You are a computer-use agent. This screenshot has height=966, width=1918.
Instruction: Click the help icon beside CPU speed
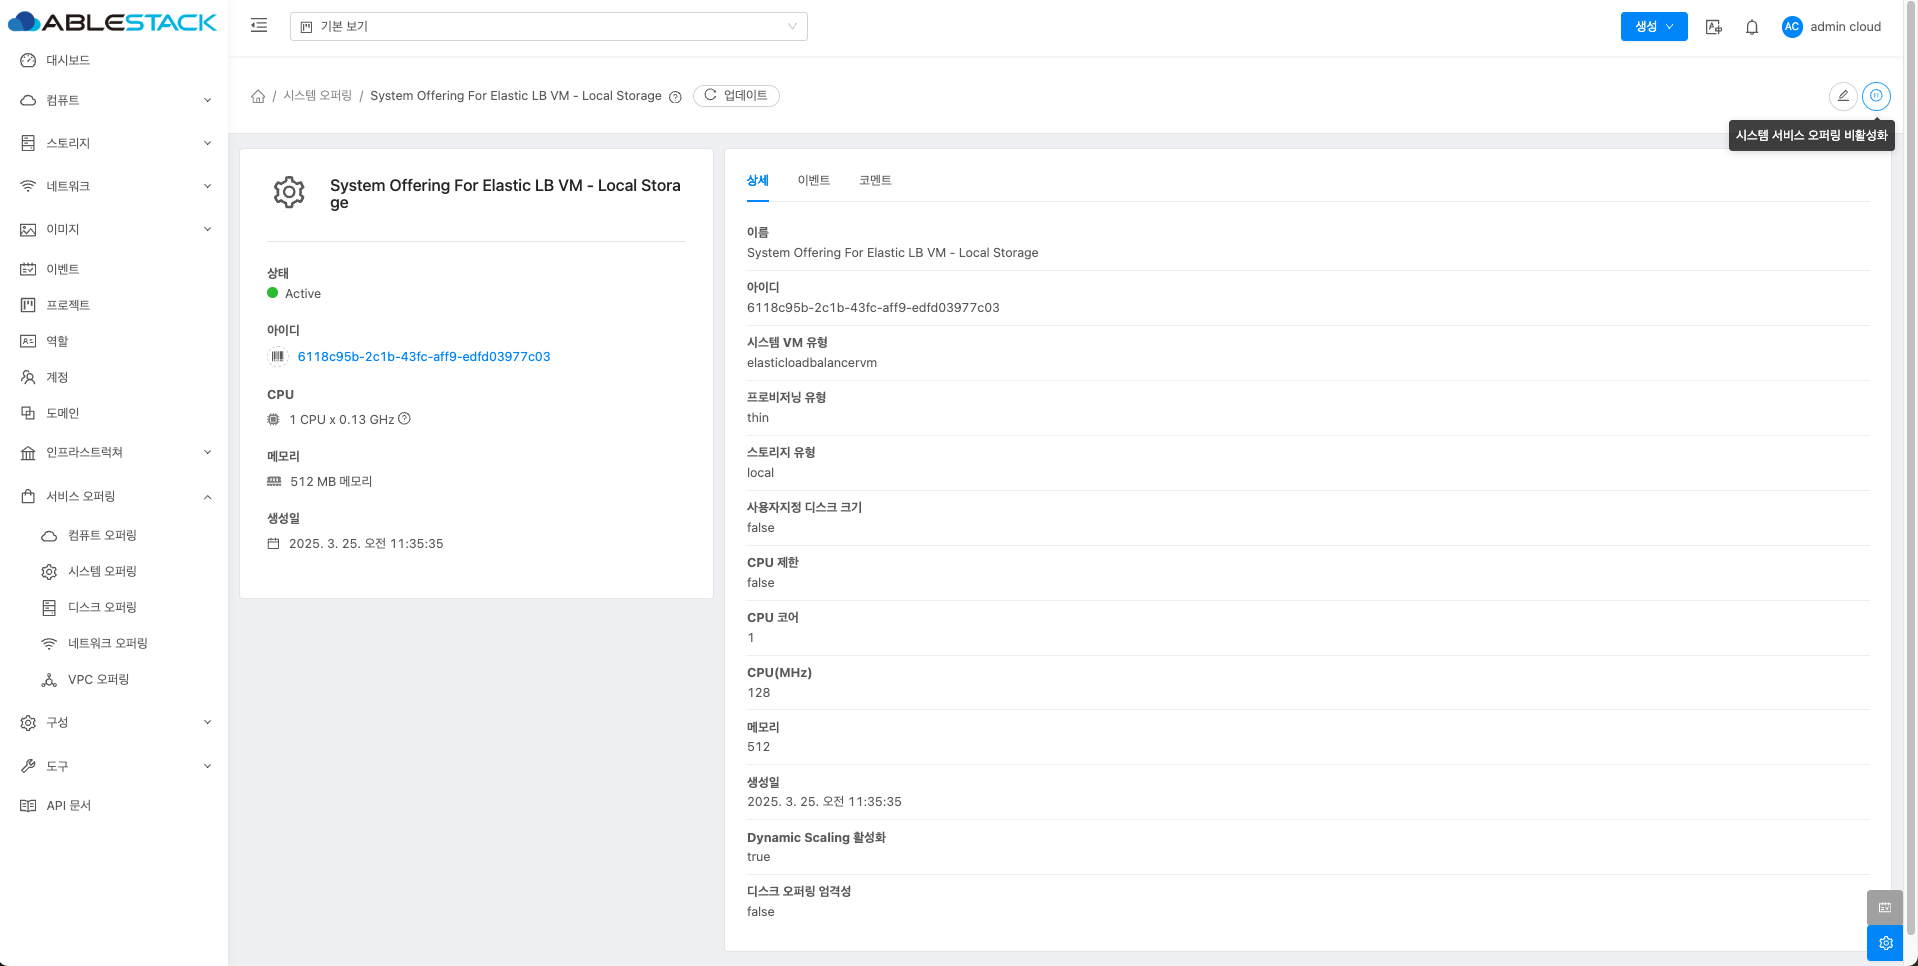tap(405, 419)
